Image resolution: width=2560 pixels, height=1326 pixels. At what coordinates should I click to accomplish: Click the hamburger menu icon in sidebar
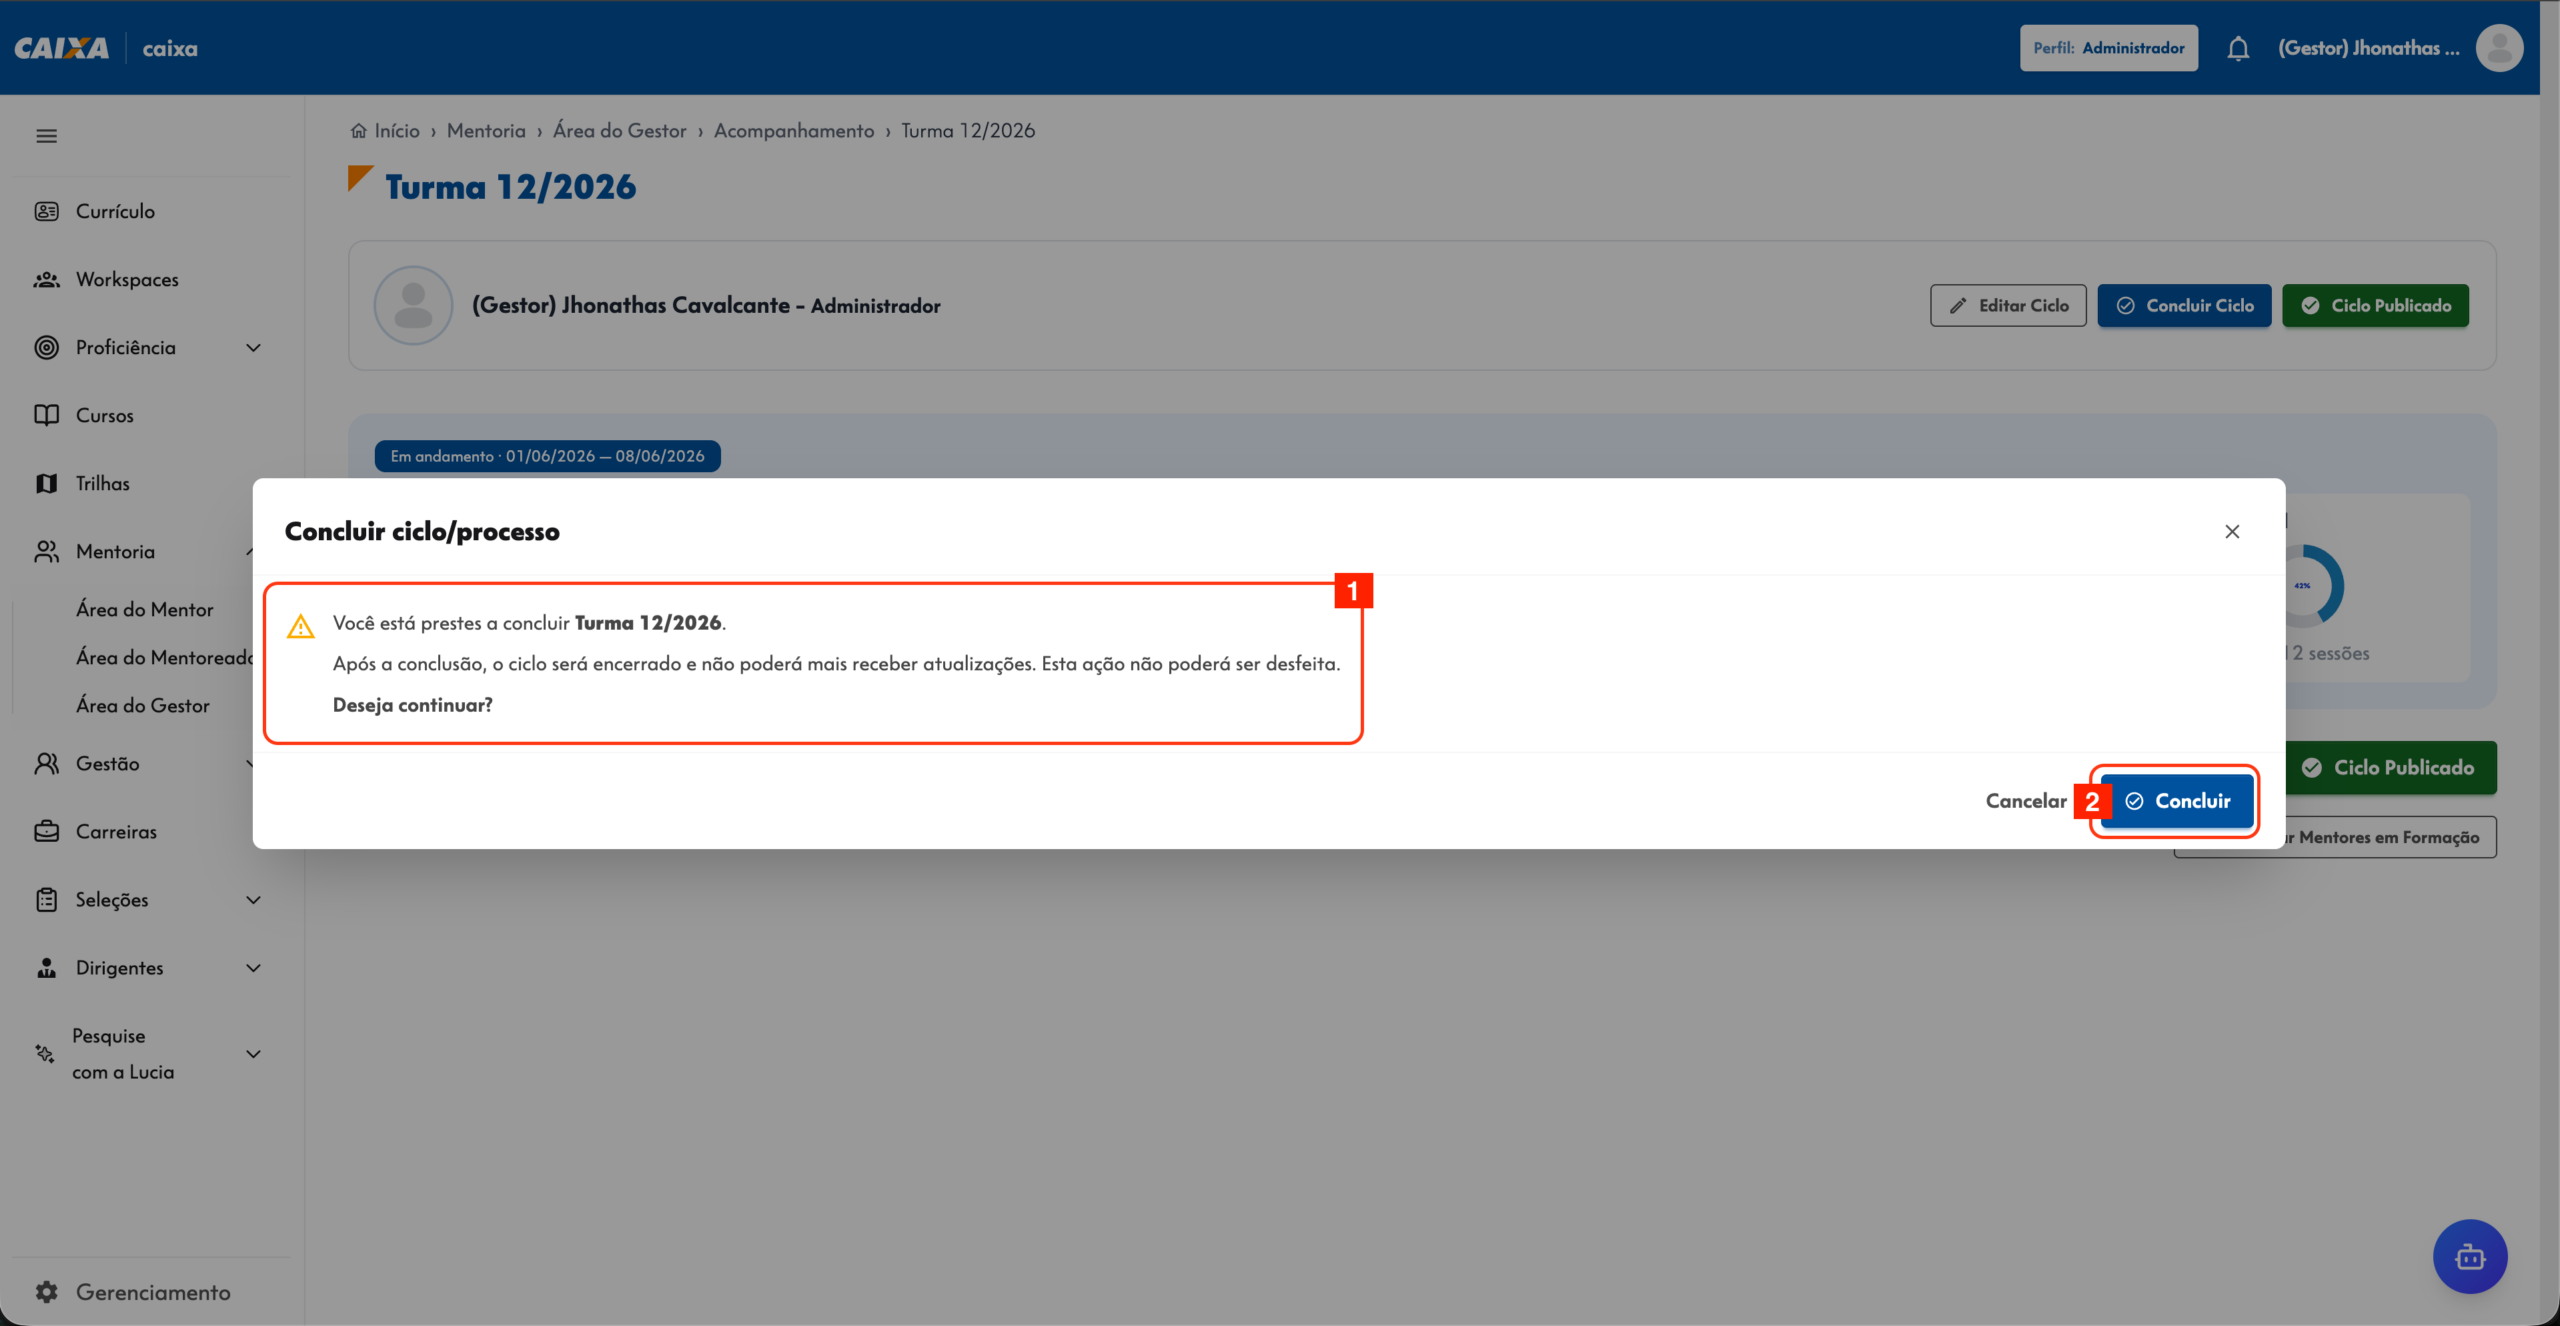pyautogui.click(x=46, y=136)
